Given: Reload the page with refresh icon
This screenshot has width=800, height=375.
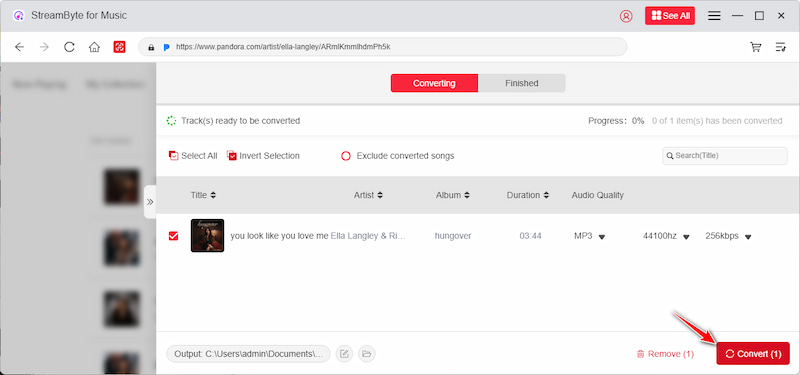Looking at the screenshot, I should 69,47.
